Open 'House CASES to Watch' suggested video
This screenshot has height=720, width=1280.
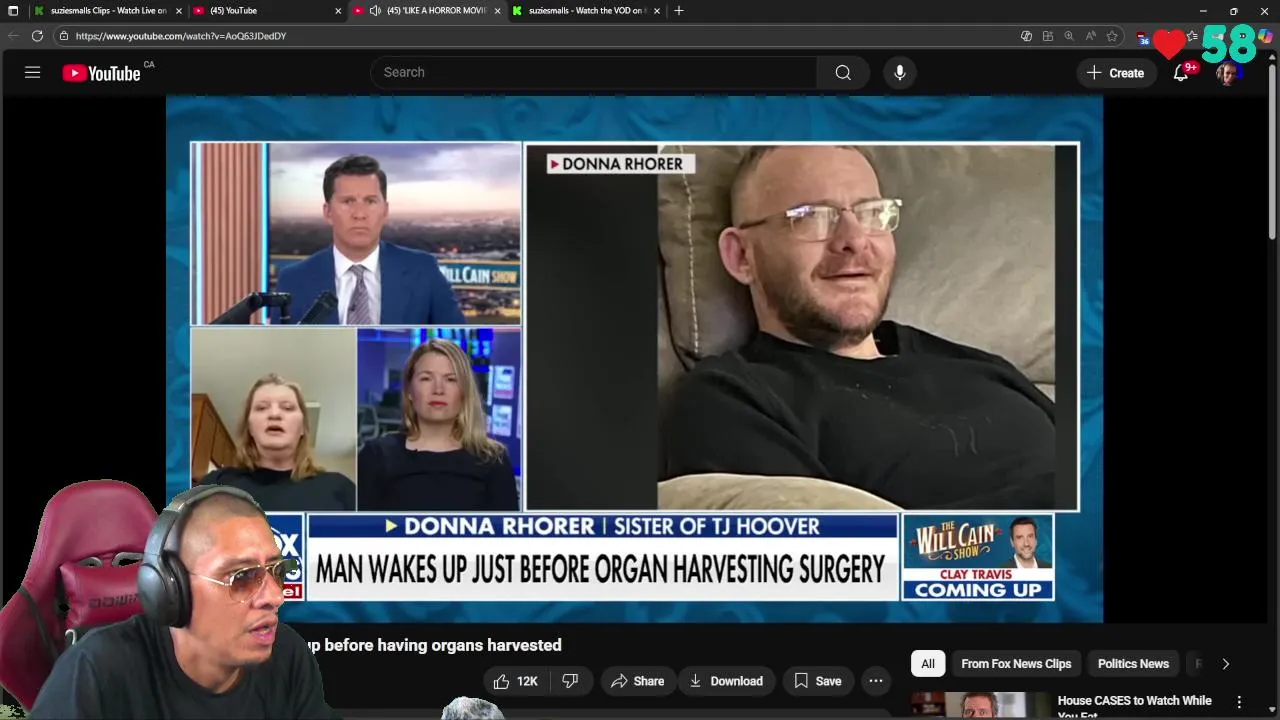click(x=1134, y=707)
